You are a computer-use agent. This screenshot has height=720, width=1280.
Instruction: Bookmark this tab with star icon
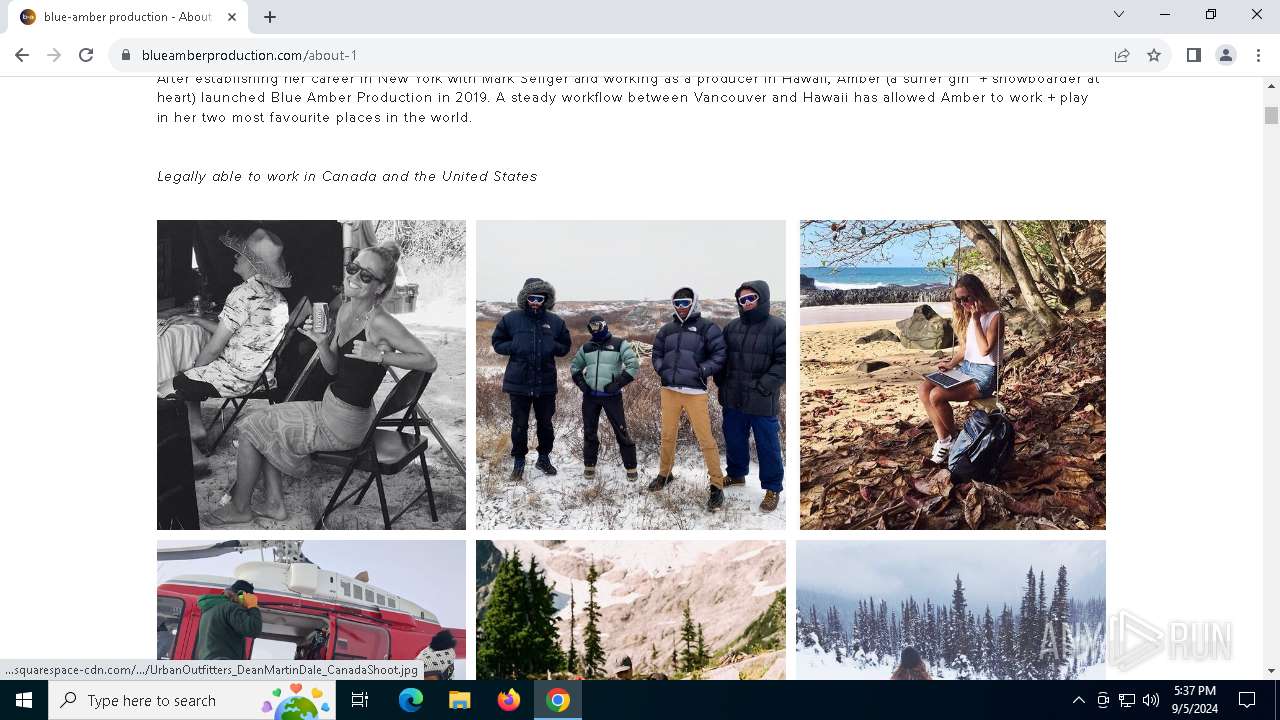[1154, 55]
